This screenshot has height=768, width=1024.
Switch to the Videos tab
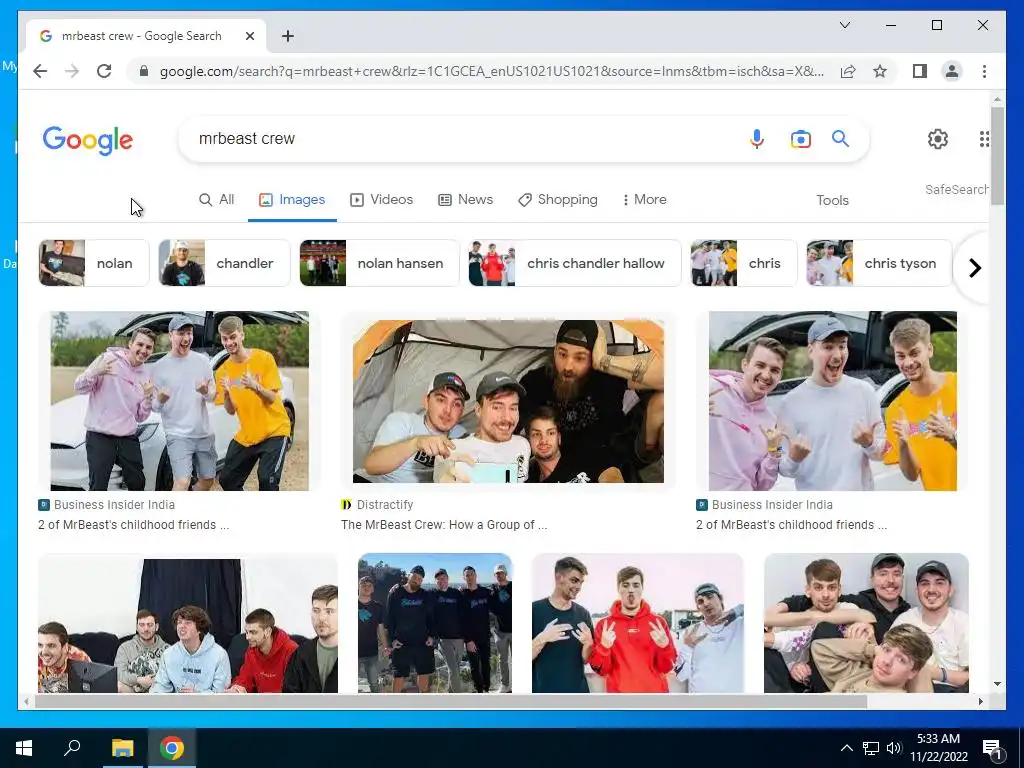pos(381,200)
